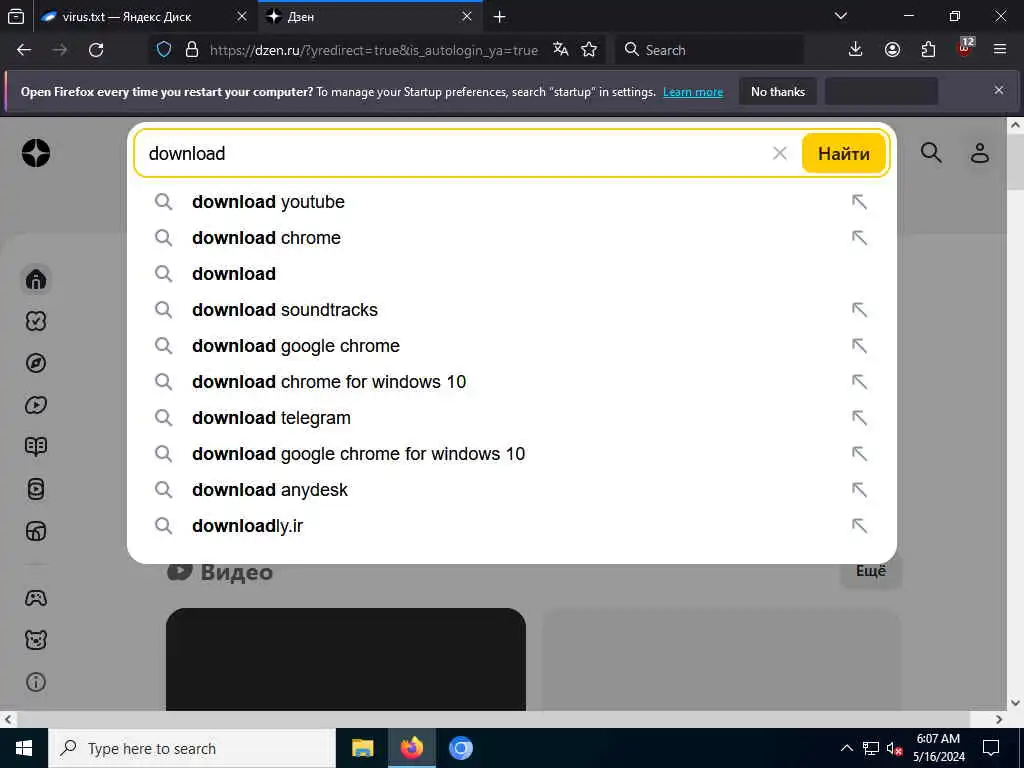Fill query with 'download chrome' arrow

pyautogui.click(x=859, y=238)
